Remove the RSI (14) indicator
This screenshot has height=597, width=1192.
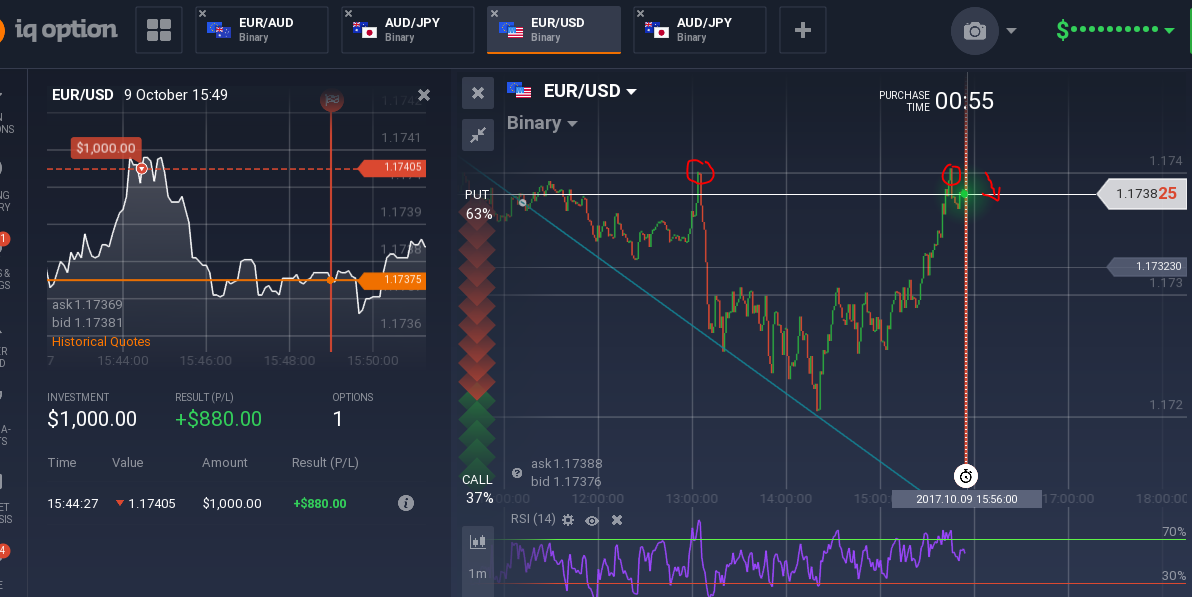click(x=617, y=520)
